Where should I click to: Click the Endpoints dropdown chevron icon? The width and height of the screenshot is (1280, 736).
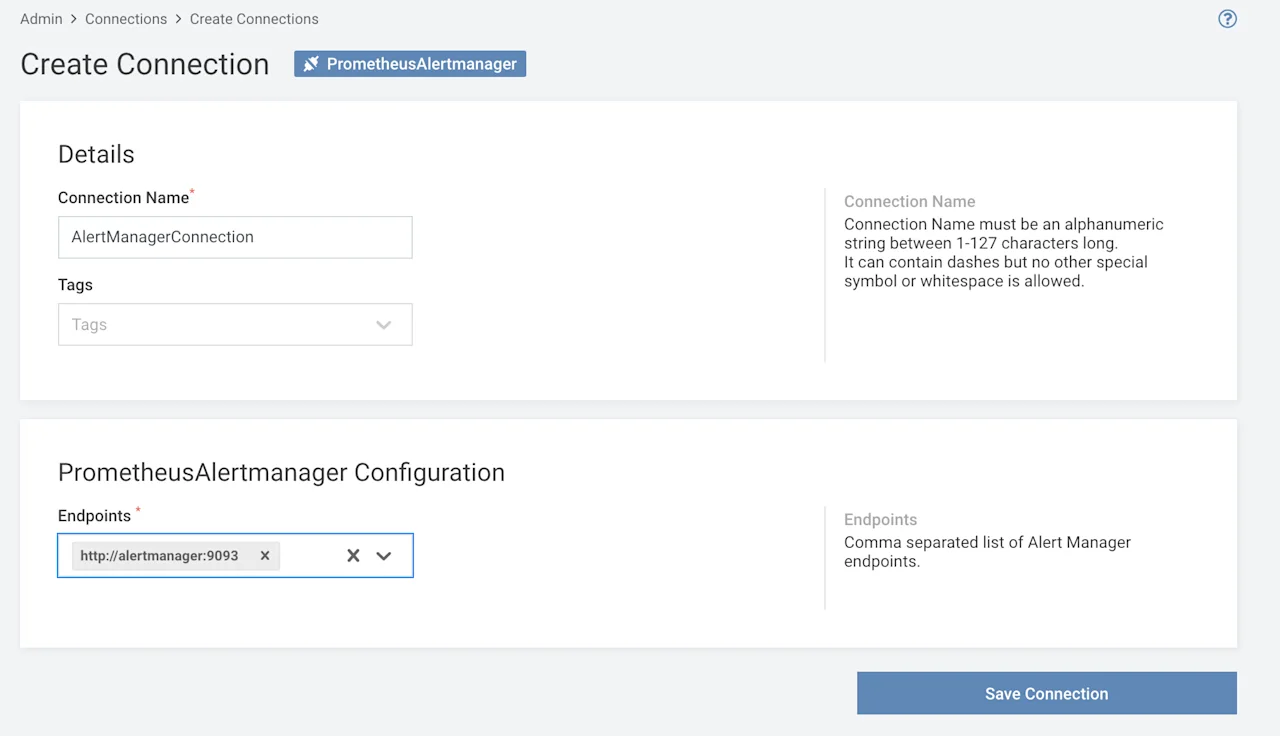pos(384,555)
